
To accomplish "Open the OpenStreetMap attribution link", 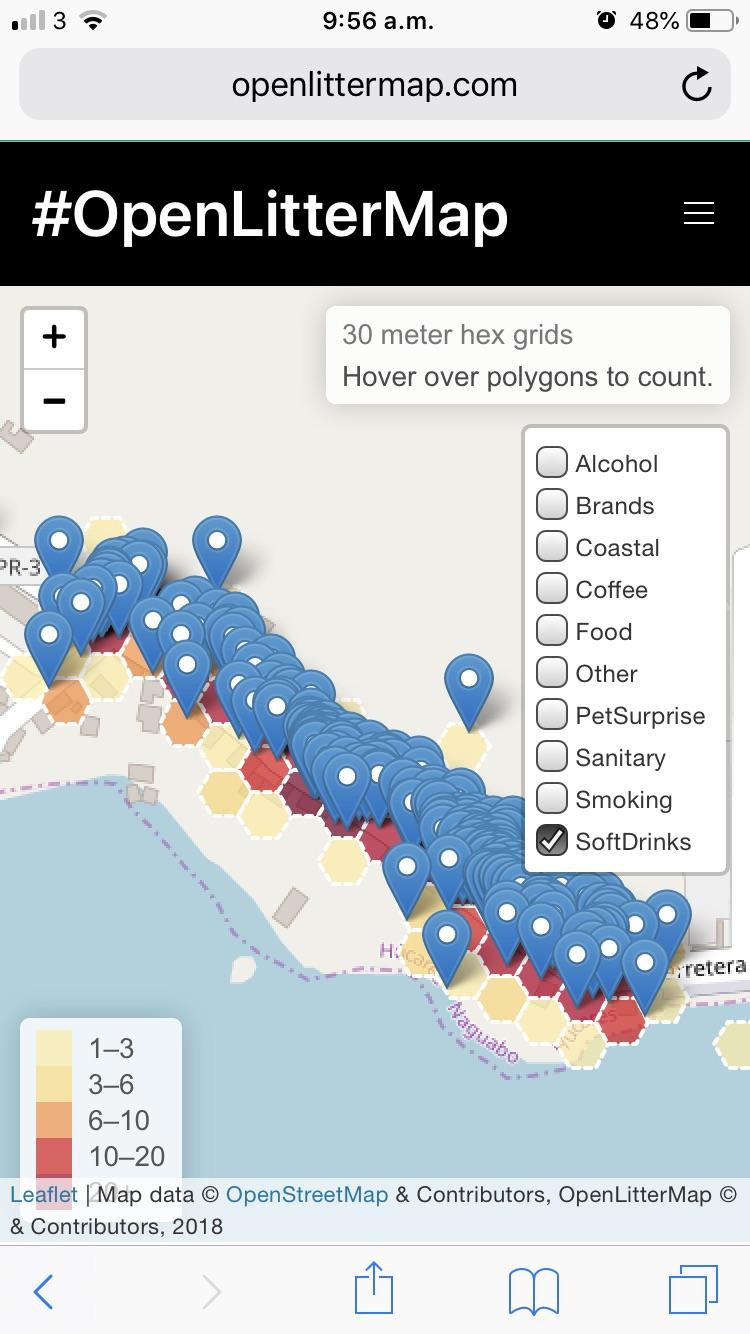I will coord(306,1194).
